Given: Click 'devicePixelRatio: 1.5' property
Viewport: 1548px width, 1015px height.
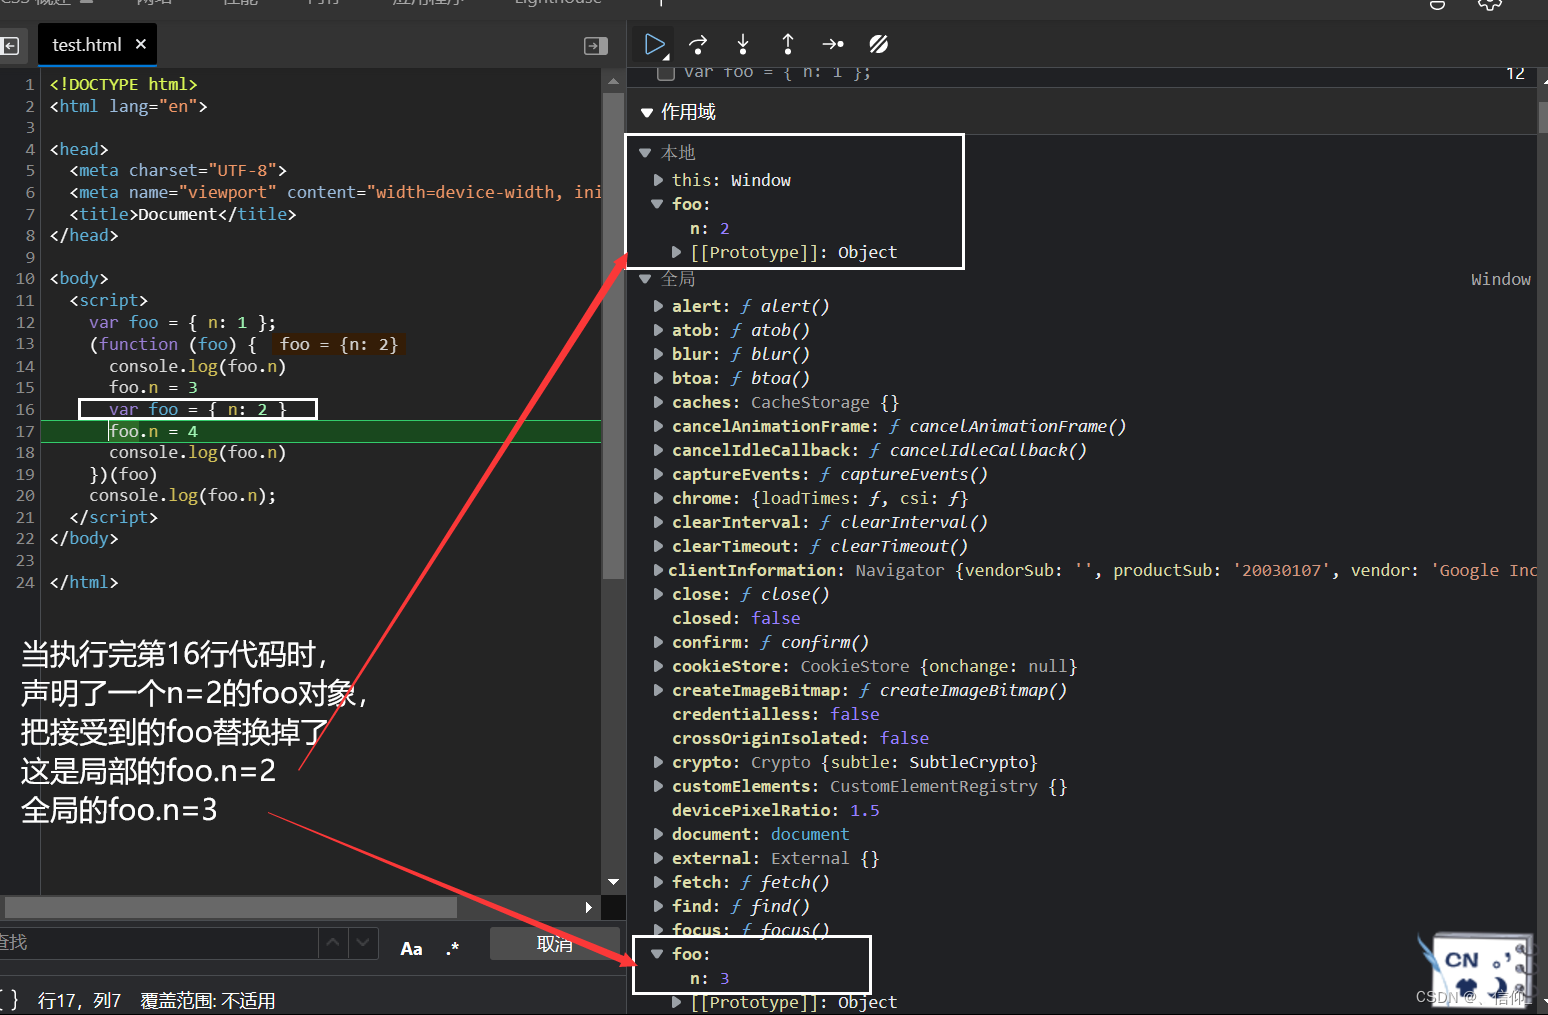Looking at the screenshot, I should [x=775, y=810].
